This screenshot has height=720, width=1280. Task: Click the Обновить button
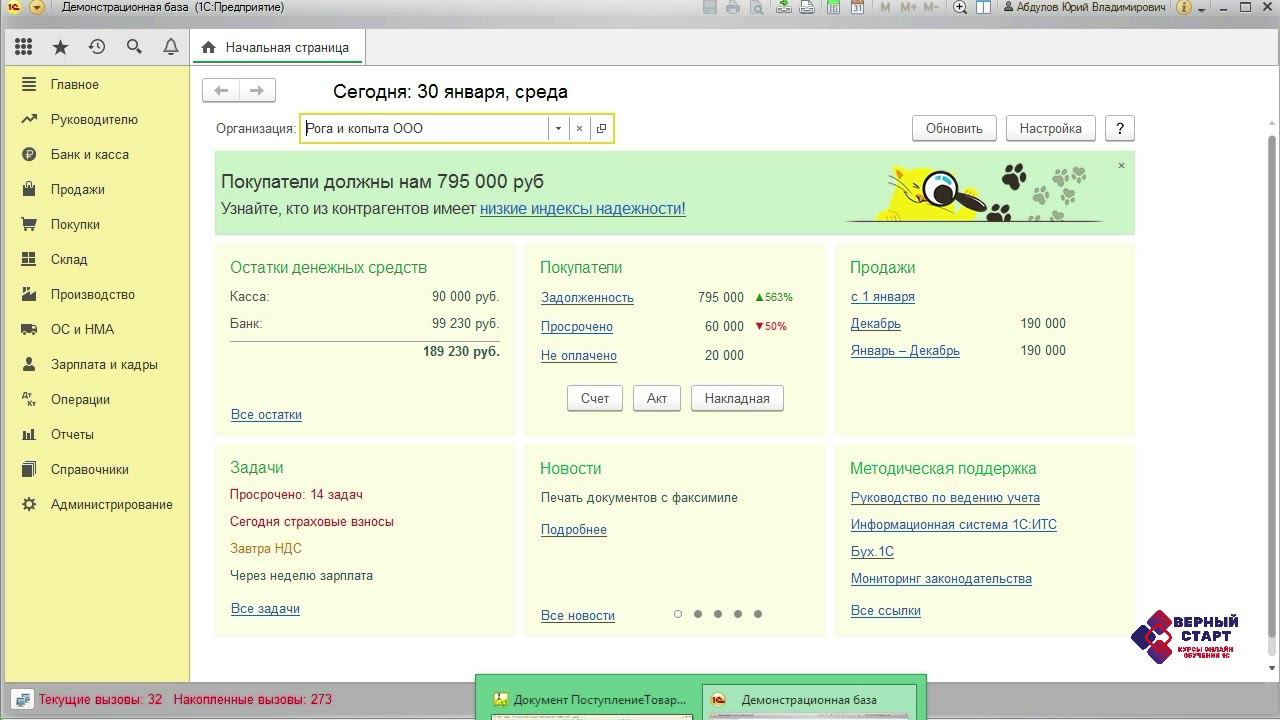[x=954, y=128]
